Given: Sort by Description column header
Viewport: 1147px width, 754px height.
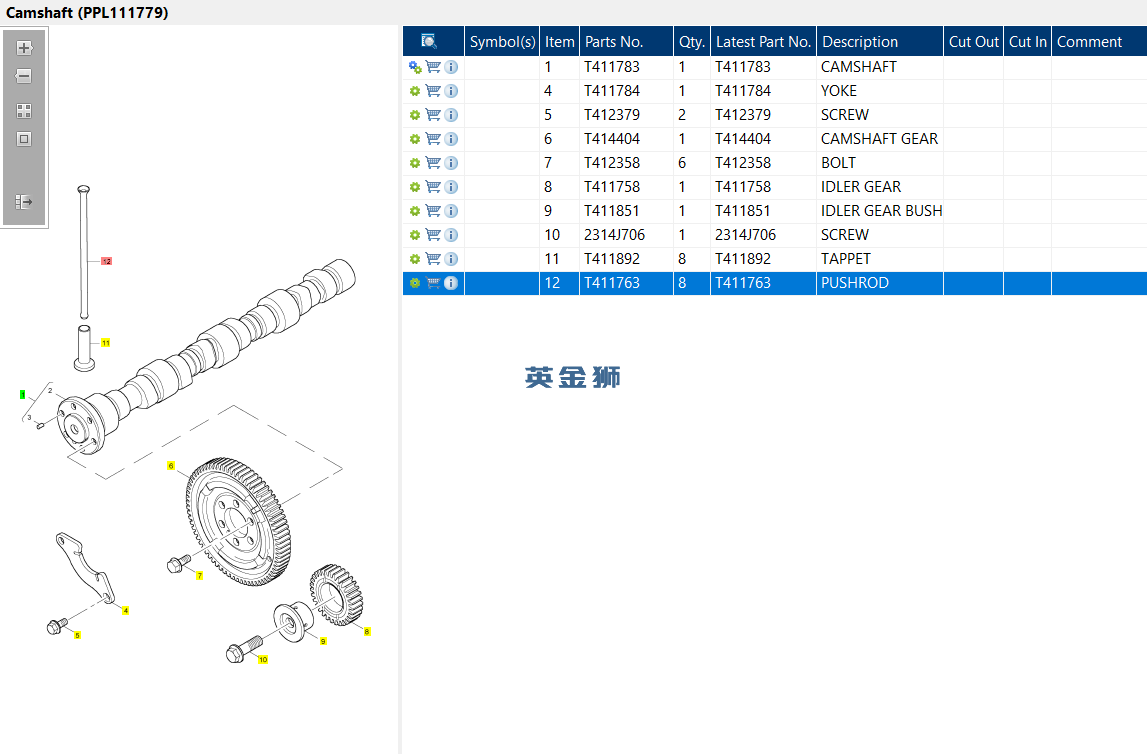Looking at the screenshot, I should pyautogui.click(x=880, y=42).
